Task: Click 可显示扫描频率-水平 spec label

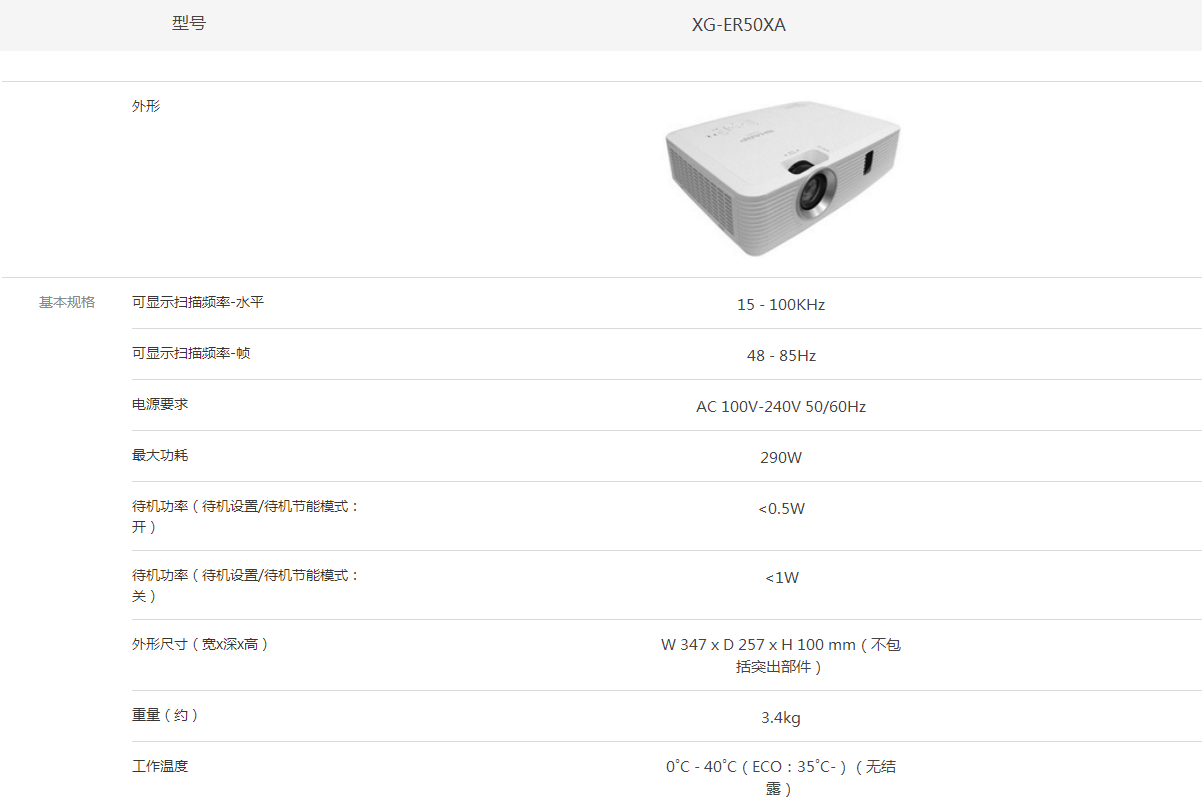Action: point(198,302)
